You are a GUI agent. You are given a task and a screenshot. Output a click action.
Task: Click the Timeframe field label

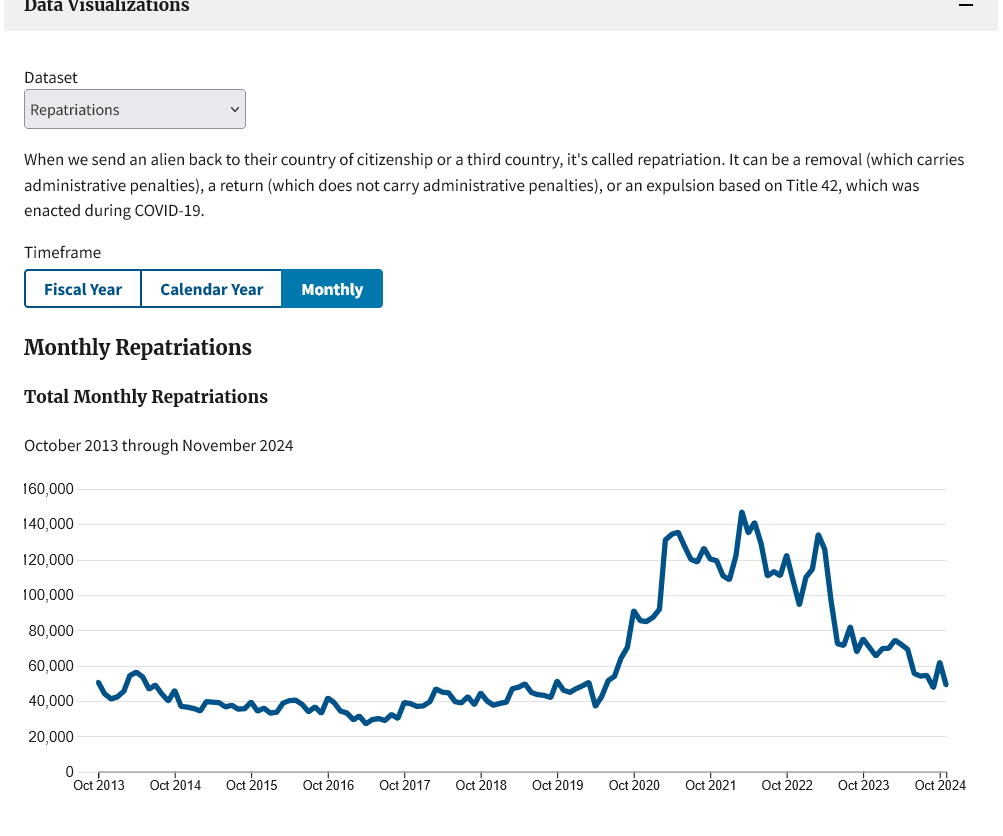(63, 253)
